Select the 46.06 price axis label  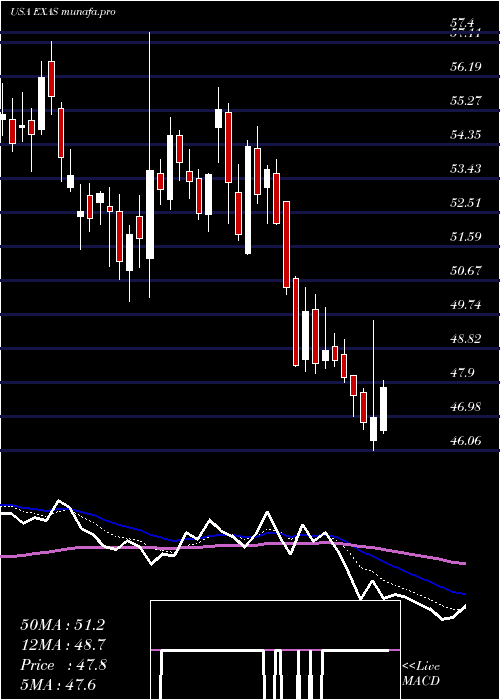466,441
